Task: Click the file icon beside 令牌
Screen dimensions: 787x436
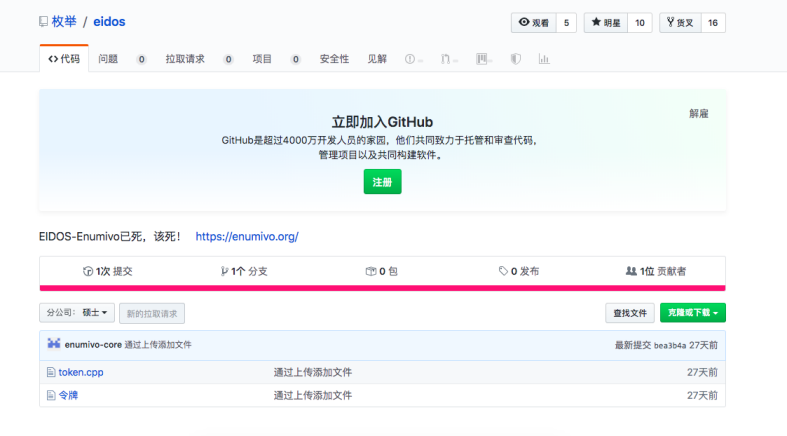Action: point(51,395)
